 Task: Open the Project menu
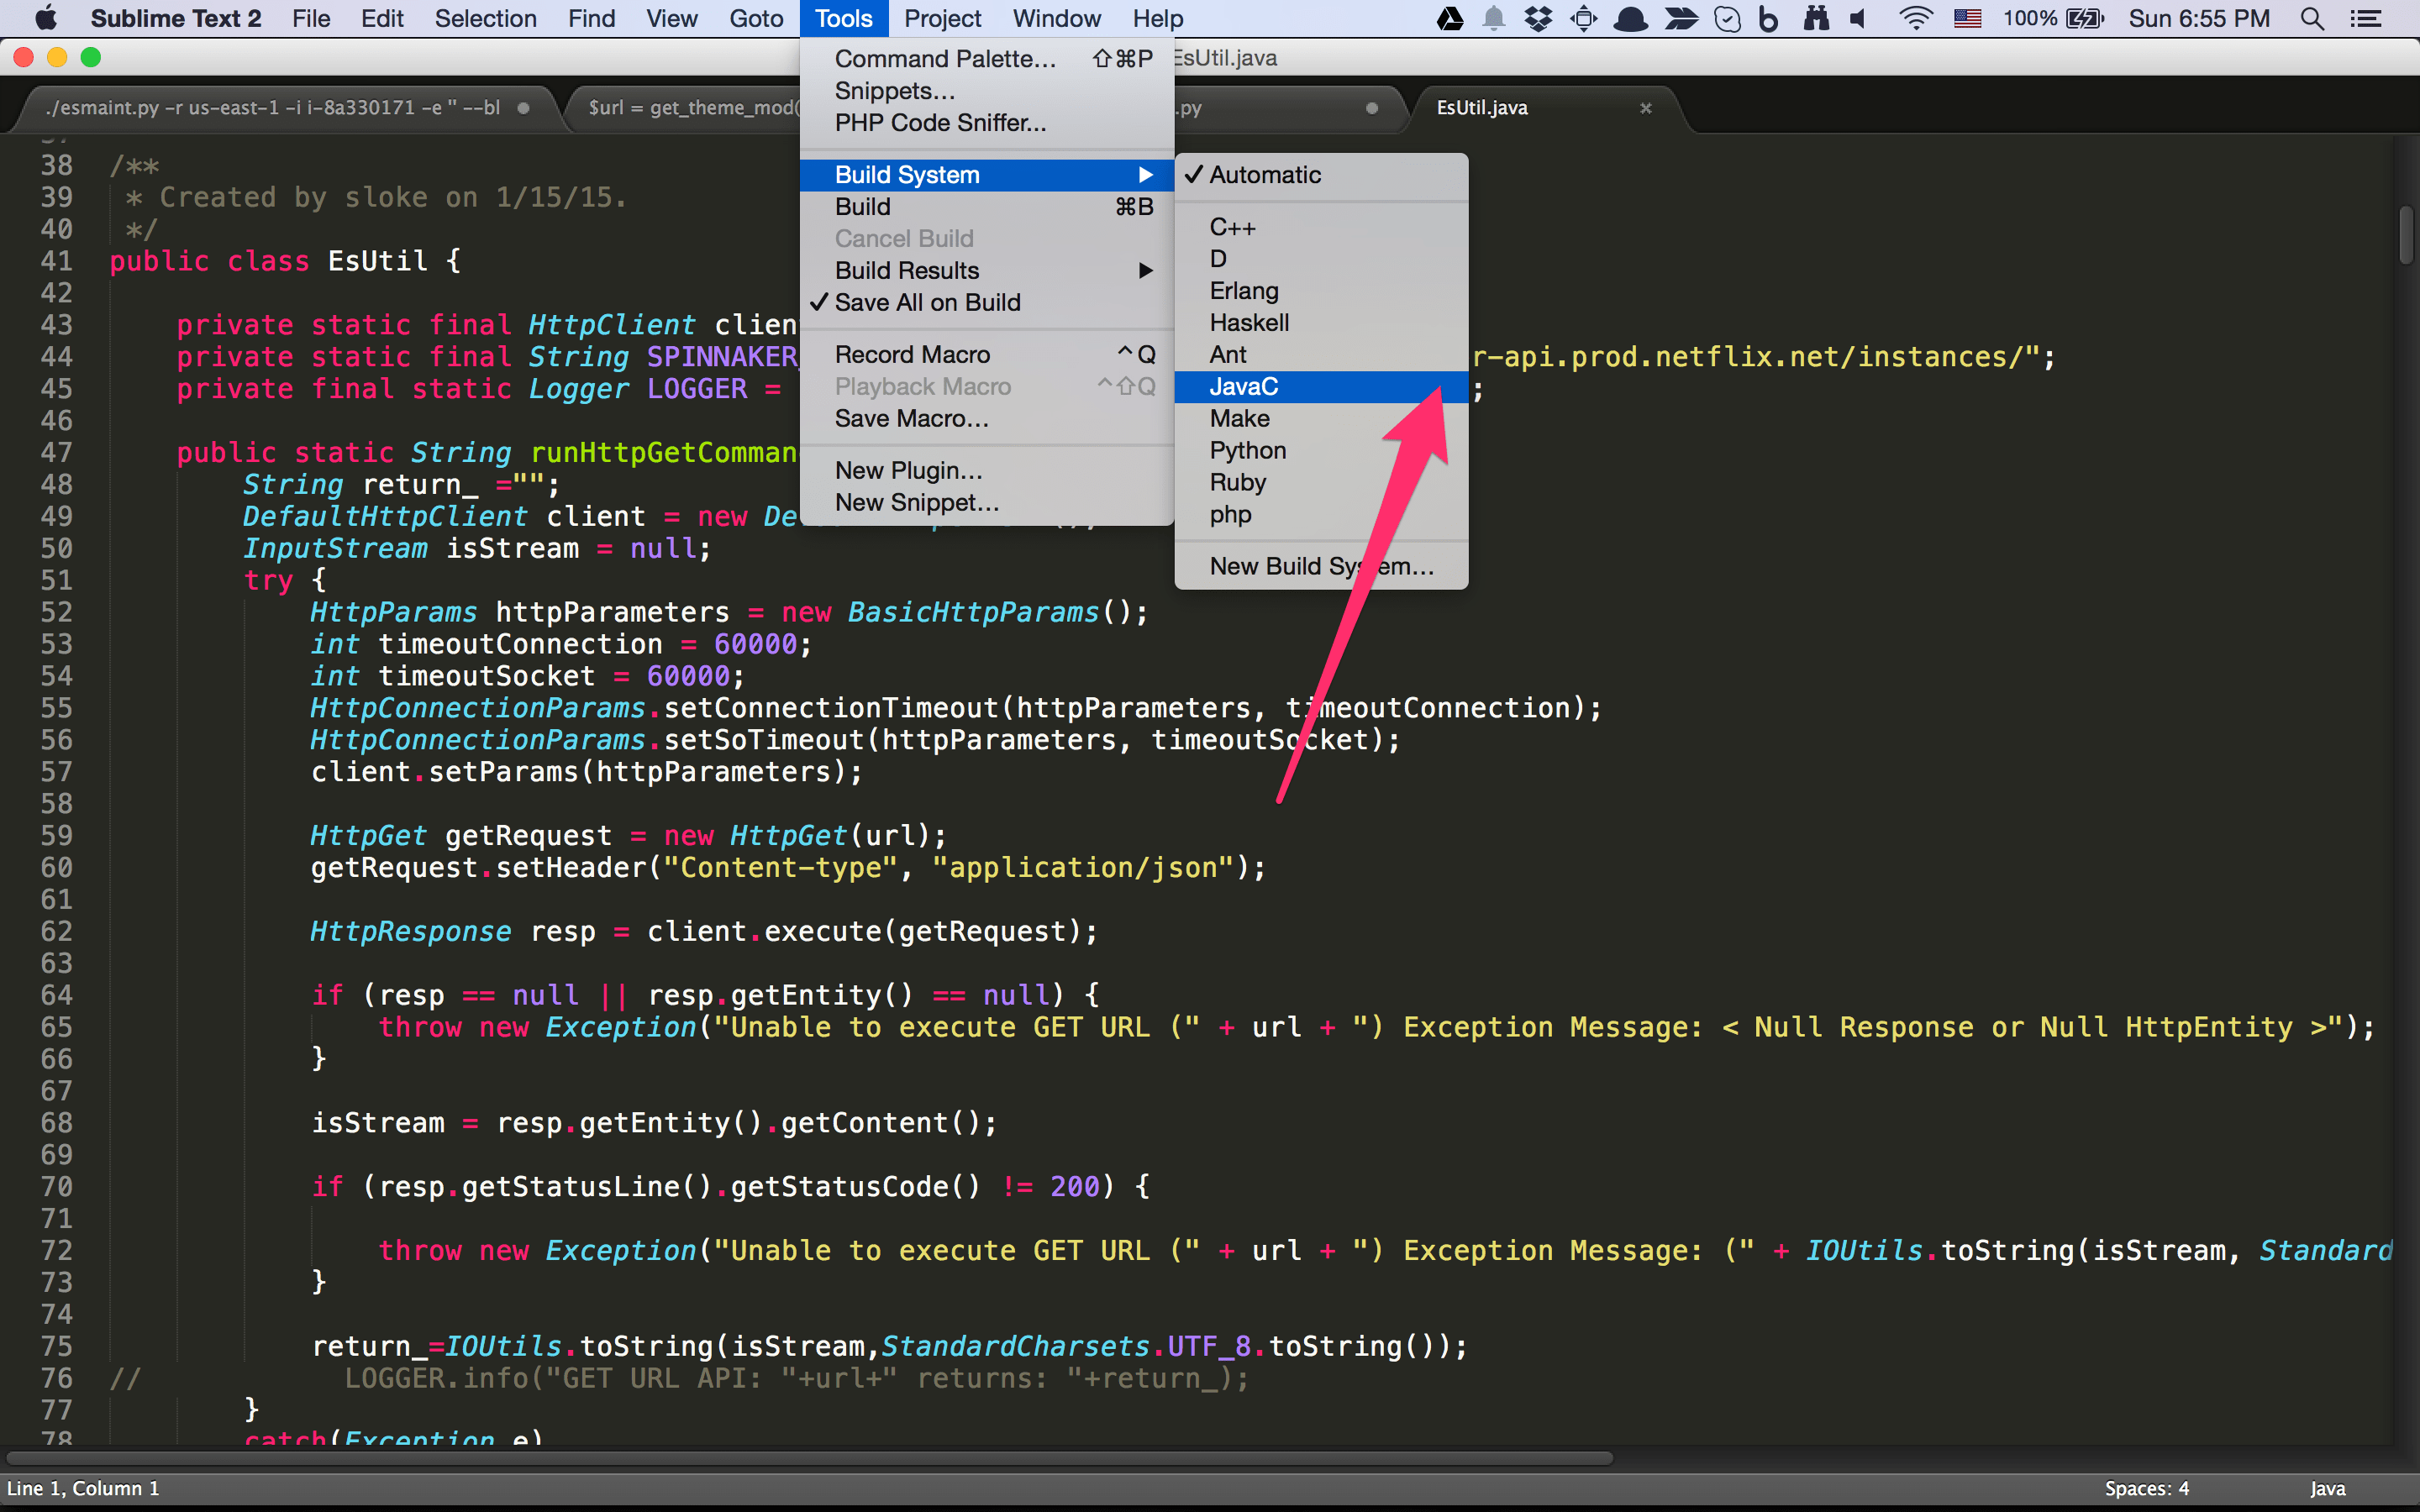942,18
